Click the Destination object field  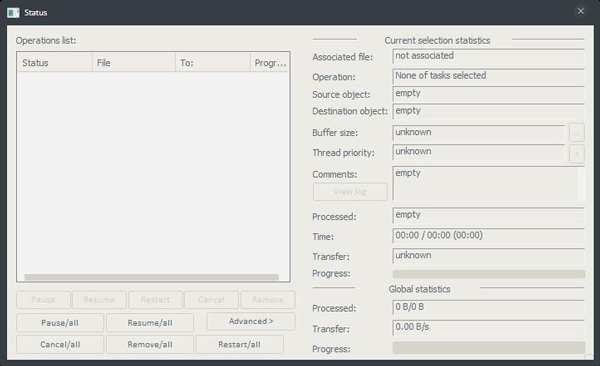tap(489, 111)
